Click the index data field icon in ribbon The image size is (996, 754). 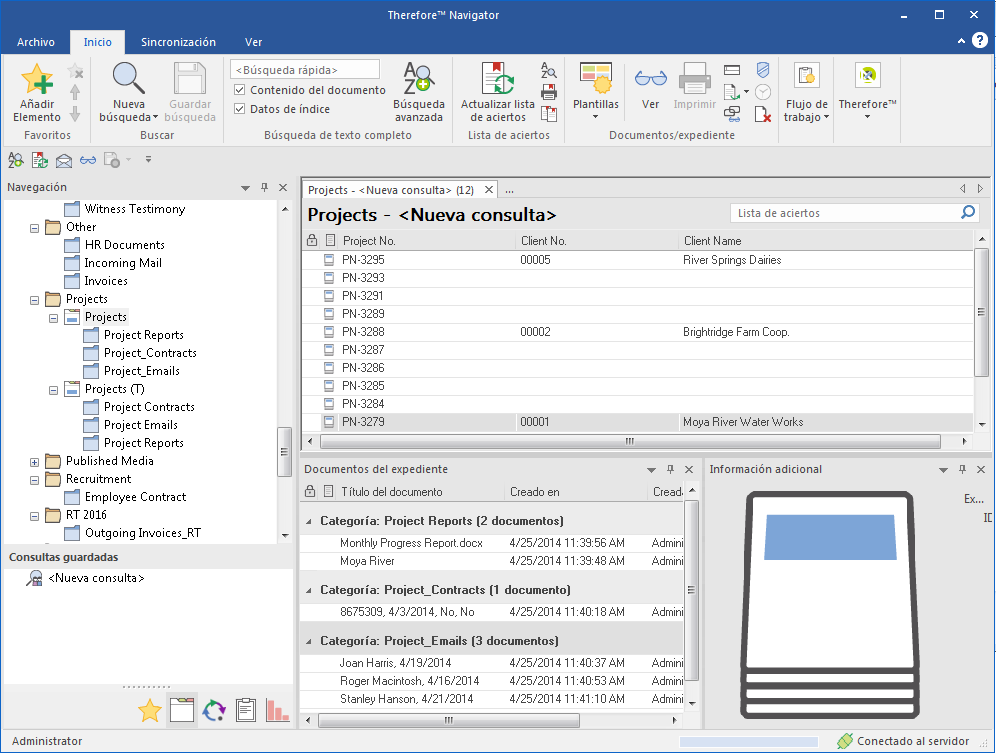(732, 70)
